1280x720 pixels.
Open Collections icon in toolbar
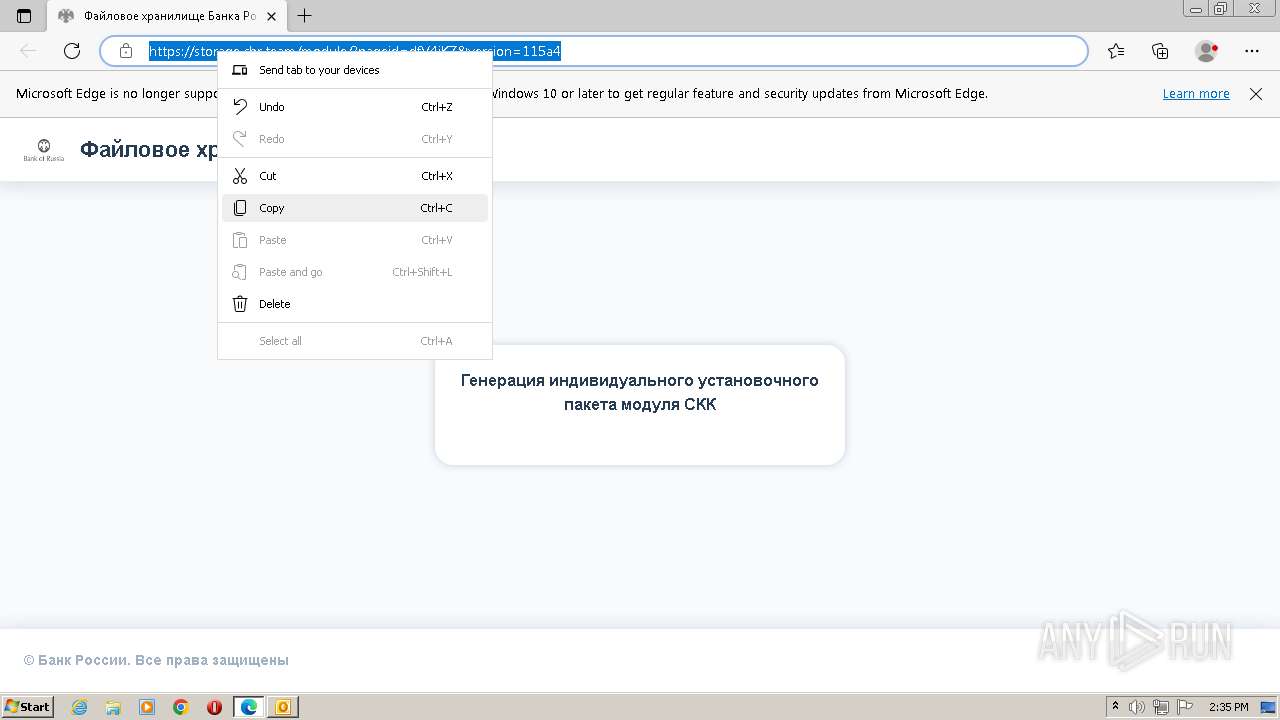pos(1160,51)
